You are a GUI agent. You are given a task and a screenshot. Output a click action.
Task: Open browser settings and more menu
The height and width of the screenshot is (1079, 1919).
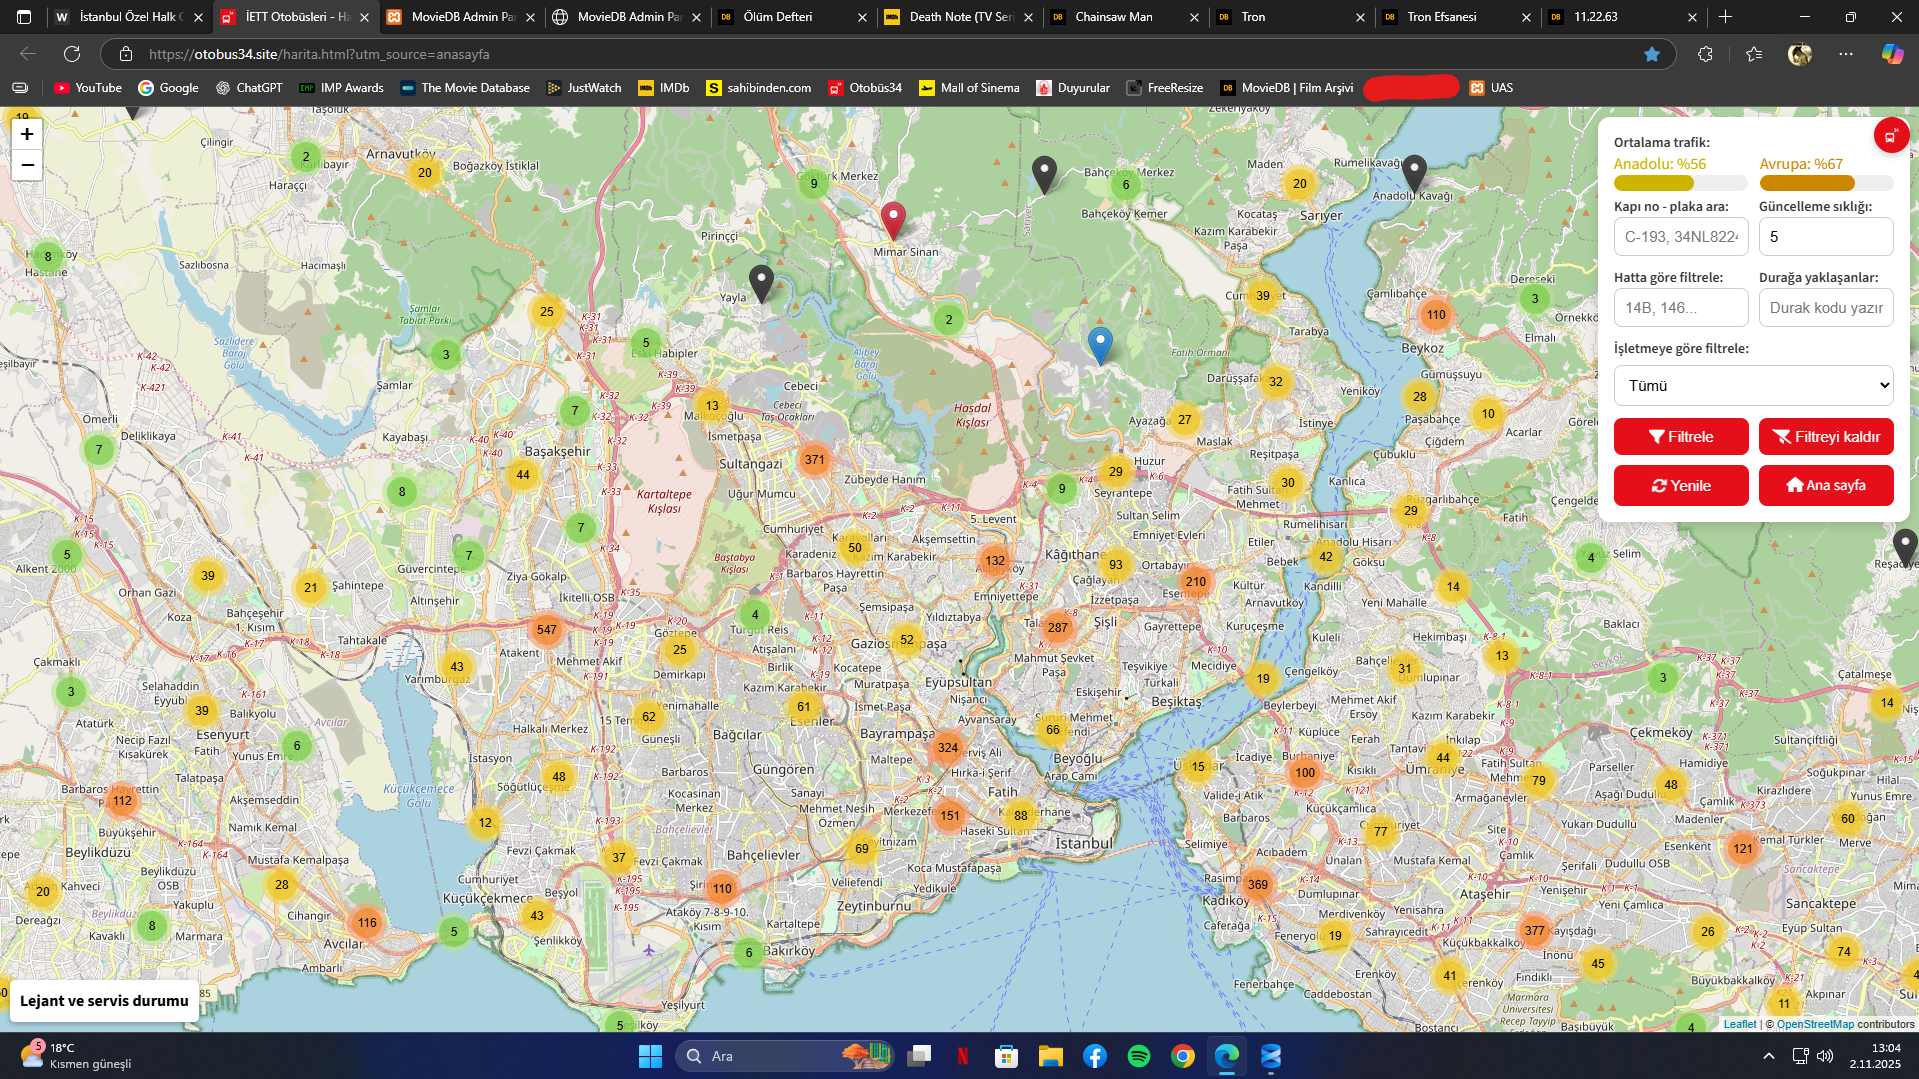click(1845, 54)
